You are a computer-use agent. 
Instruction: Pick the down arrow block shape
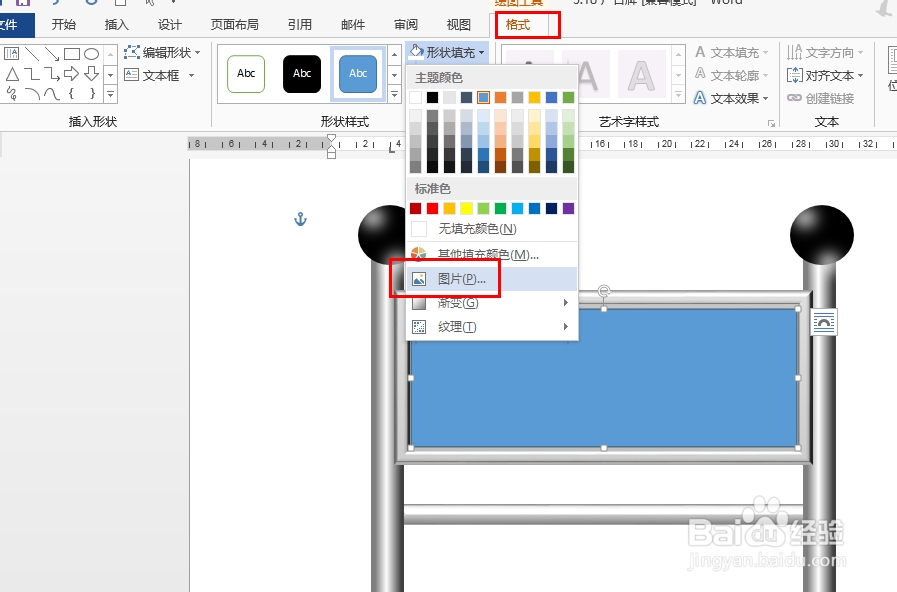tap(91, 73)
